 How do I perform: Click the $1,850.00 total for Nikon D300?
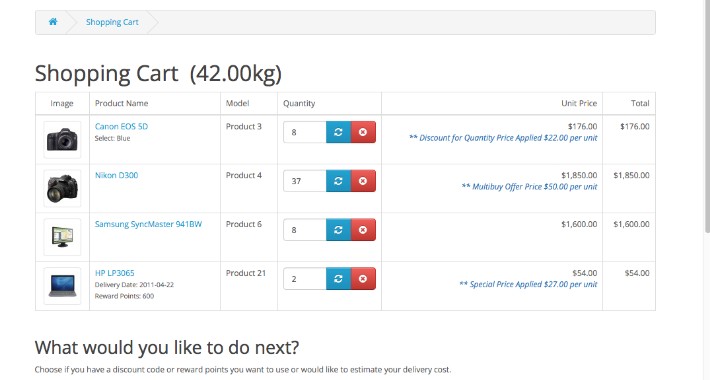tap(631, 175)
